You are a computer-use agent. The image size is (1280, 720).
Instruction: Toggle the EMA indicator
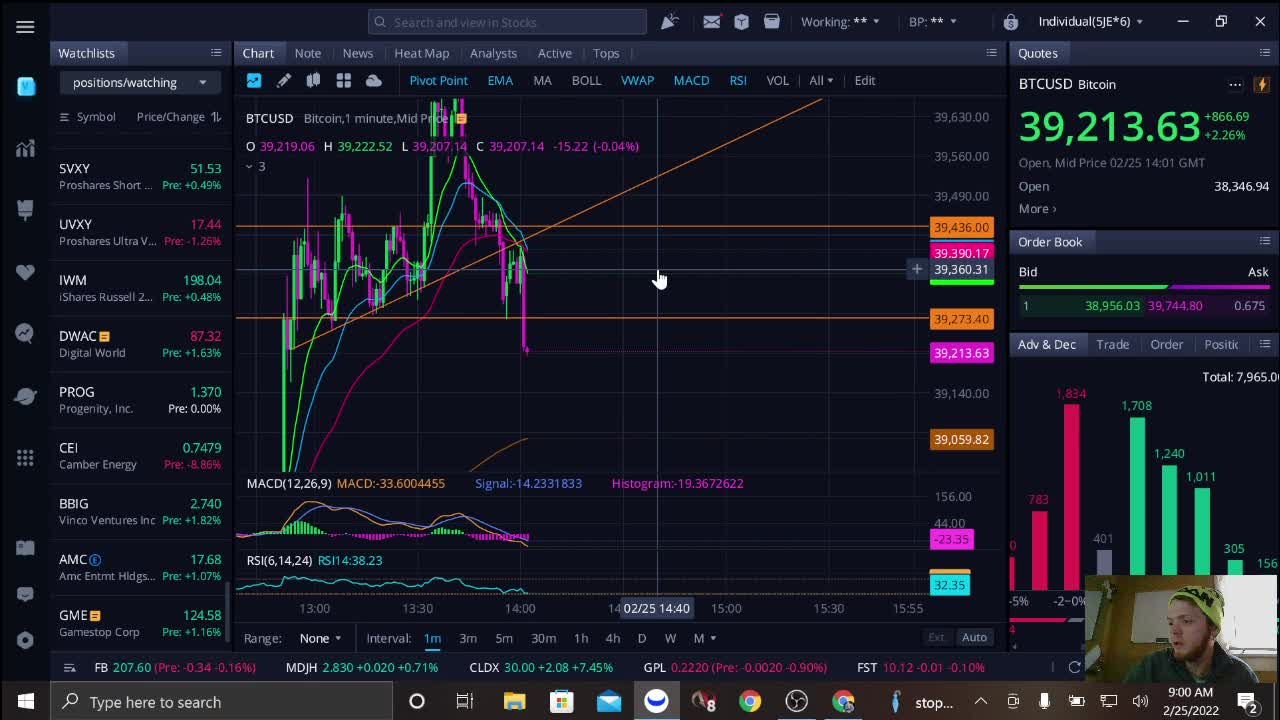(500, 80)
